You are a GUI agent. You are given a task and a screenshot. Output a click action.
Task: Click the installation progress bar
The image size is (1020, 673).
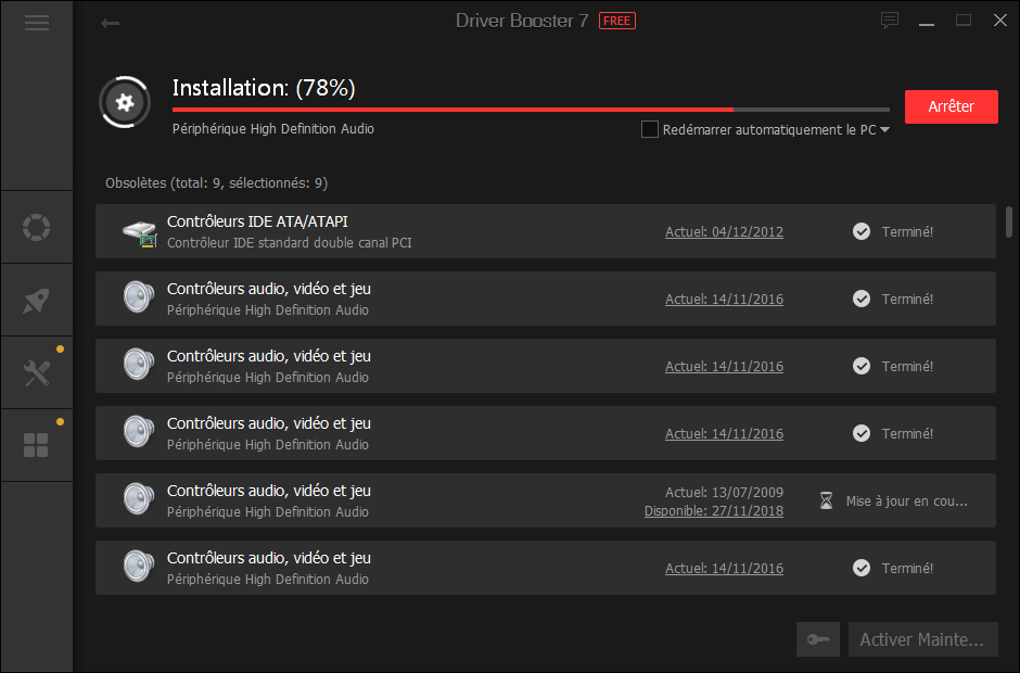pyautogui.click(x=531, y=109)
